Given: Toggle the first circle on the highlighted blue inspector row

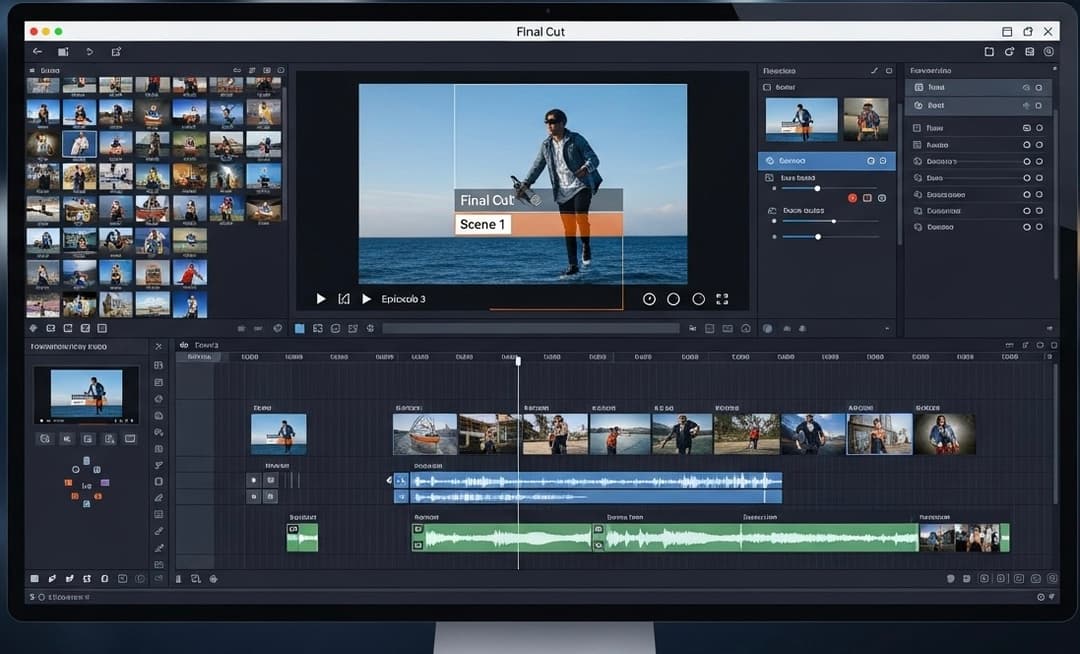Looking at the screenshot, I should pyautogui.click(x=870, y=160).
